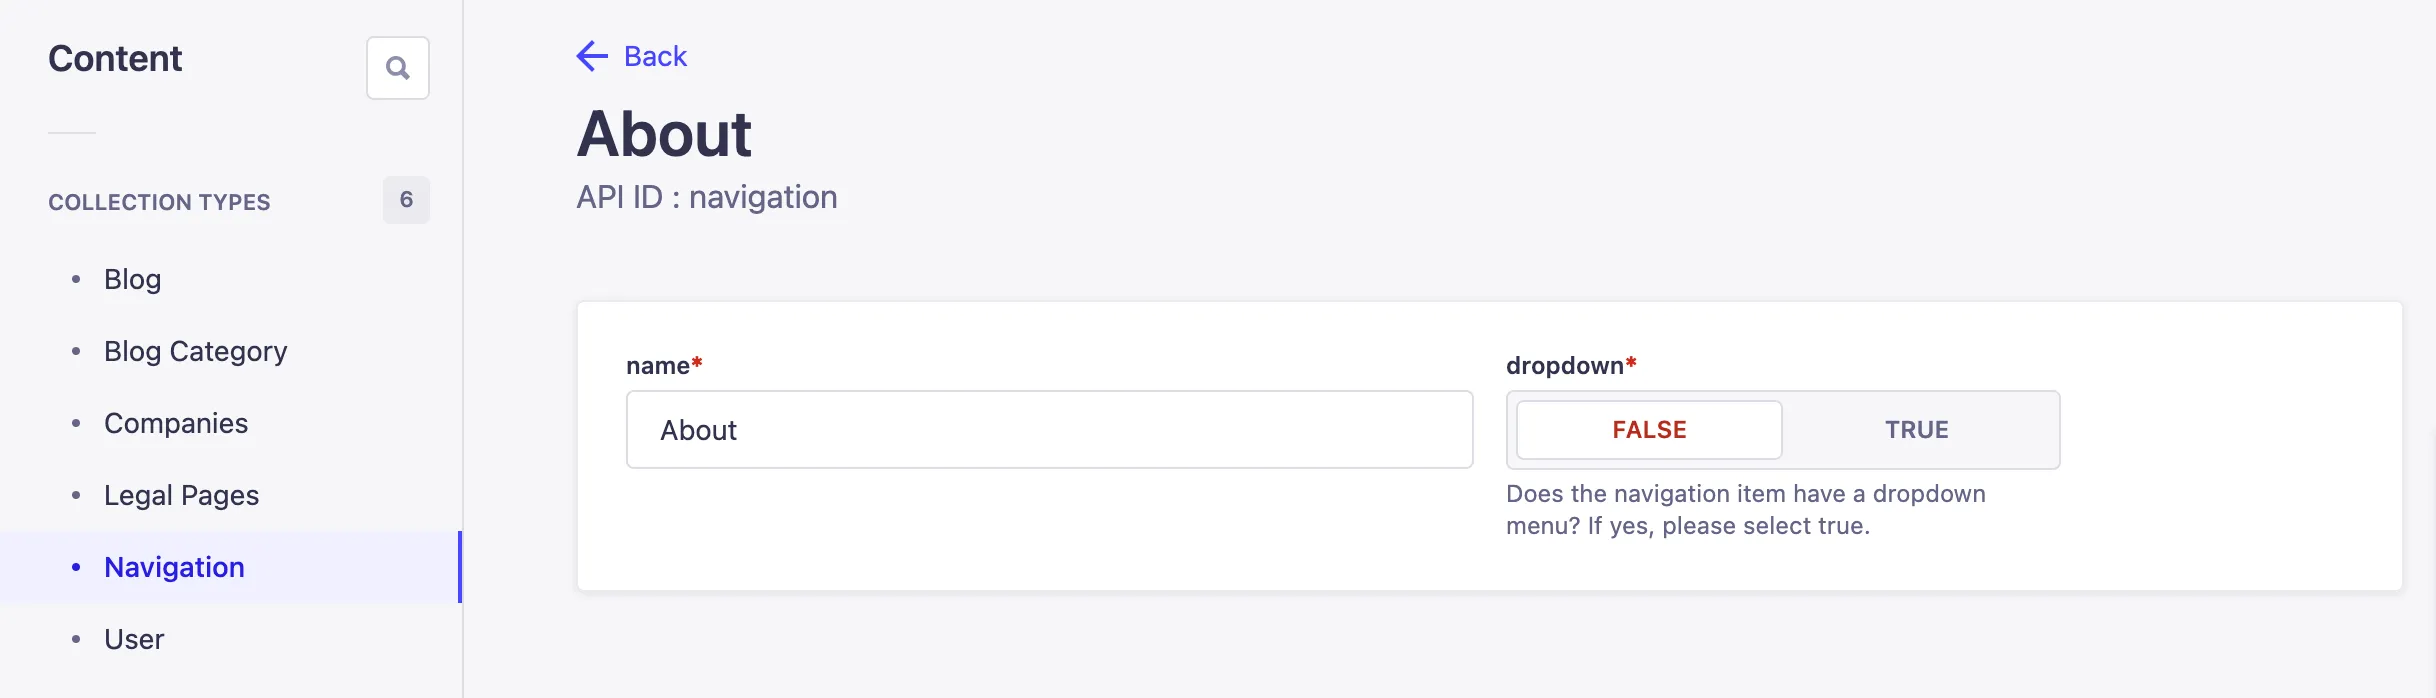Click the Back link text

coord(655,56)
